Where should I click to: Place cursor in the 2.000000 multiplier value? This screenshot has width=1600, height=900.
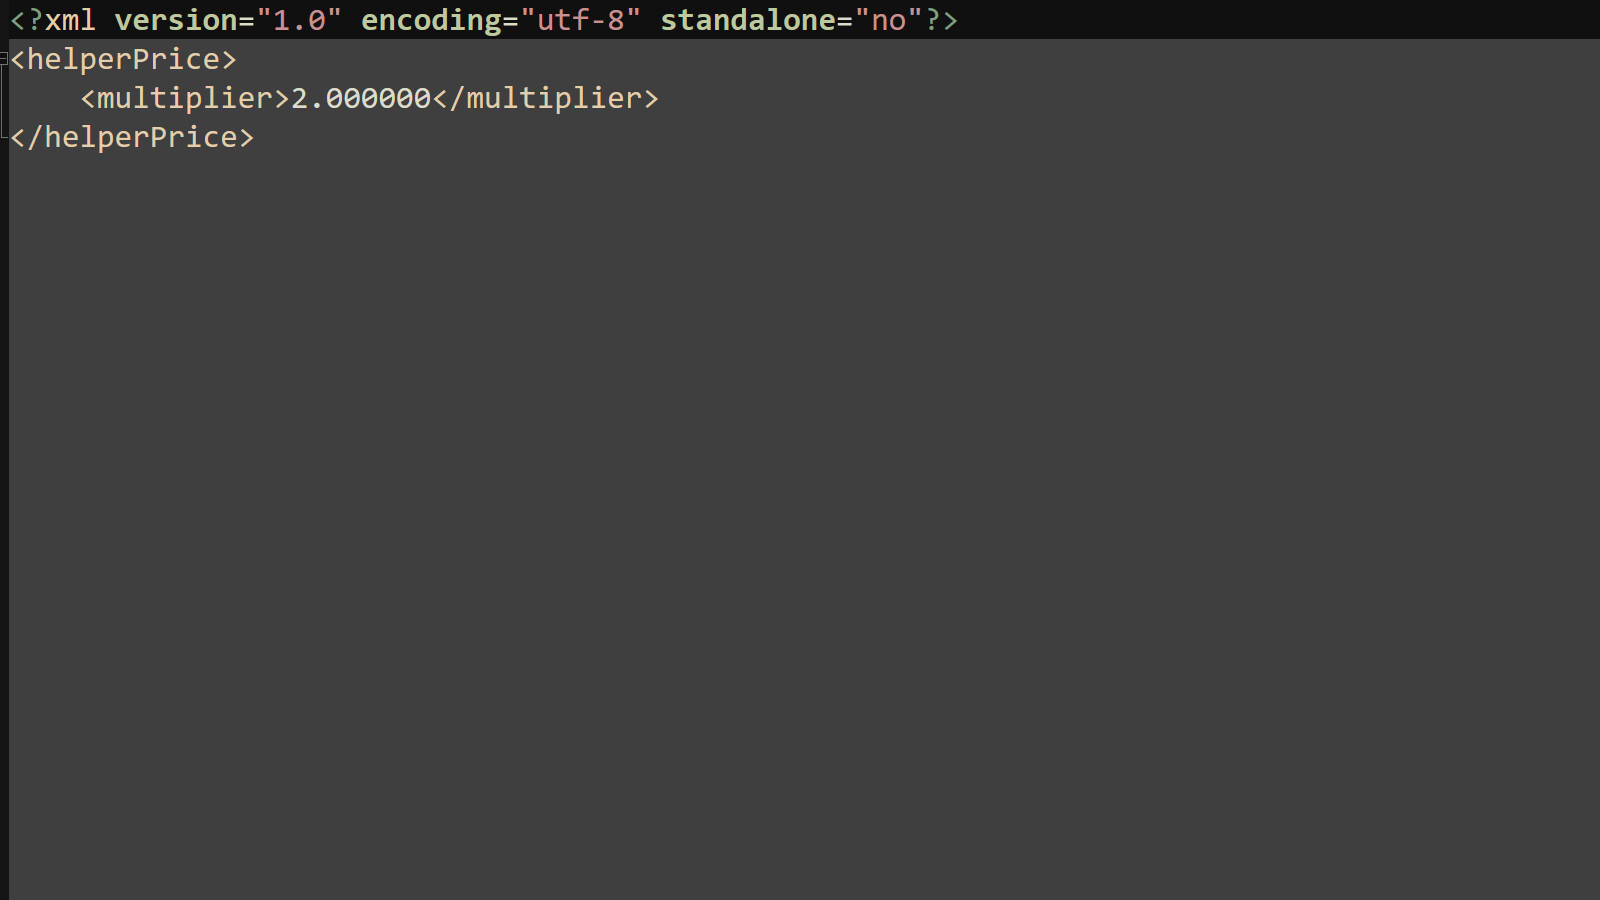point(361,98)
